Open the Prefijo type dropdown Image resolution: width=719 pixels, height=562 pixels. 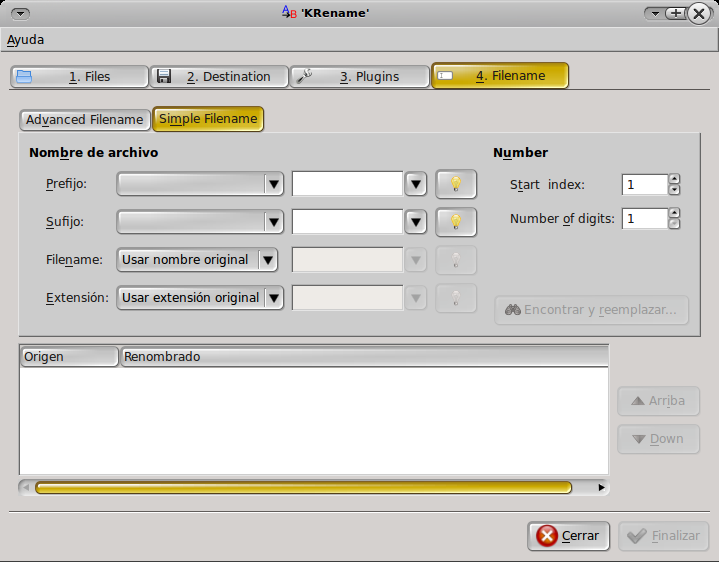coord(200,184)
